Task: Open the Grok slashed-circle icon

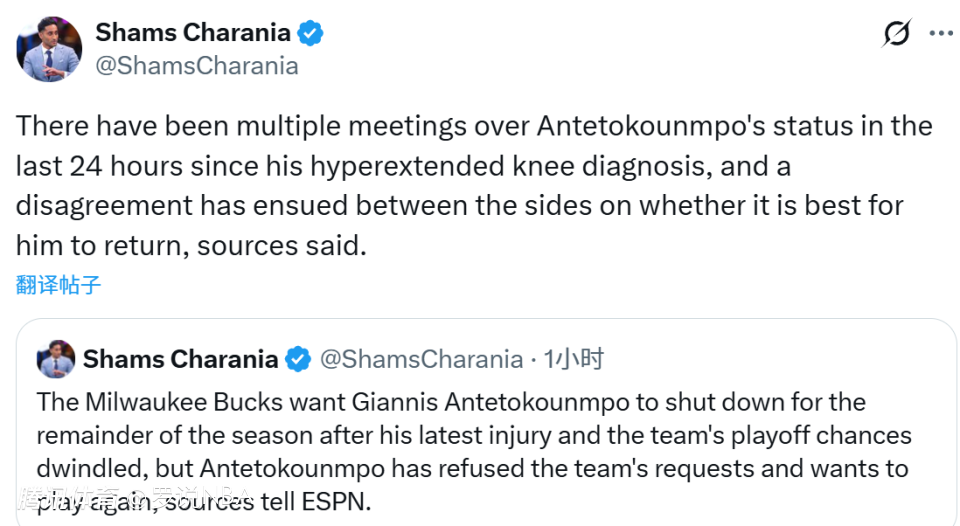Action: pyautogui.click(x=897, y=34)
